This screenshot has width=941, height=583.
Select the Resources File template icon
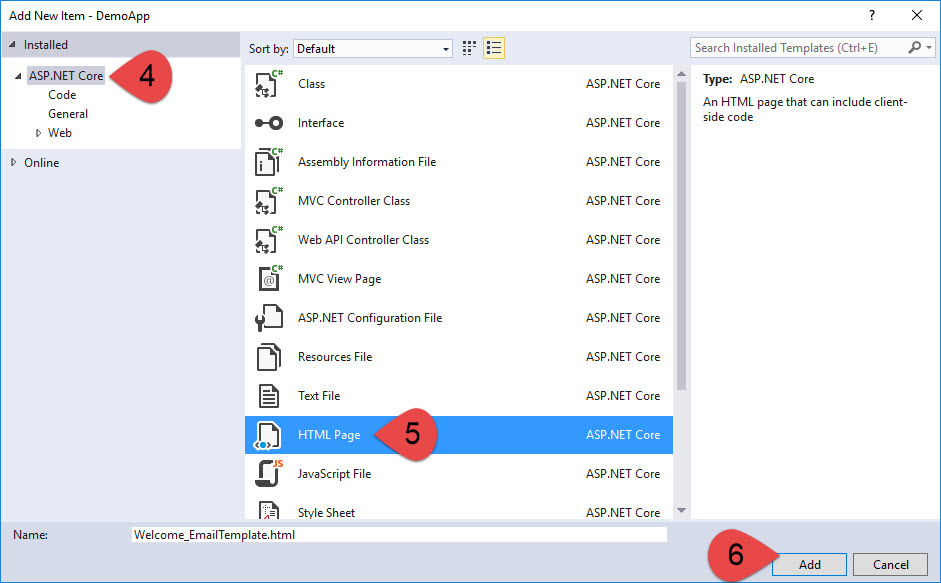268,356
